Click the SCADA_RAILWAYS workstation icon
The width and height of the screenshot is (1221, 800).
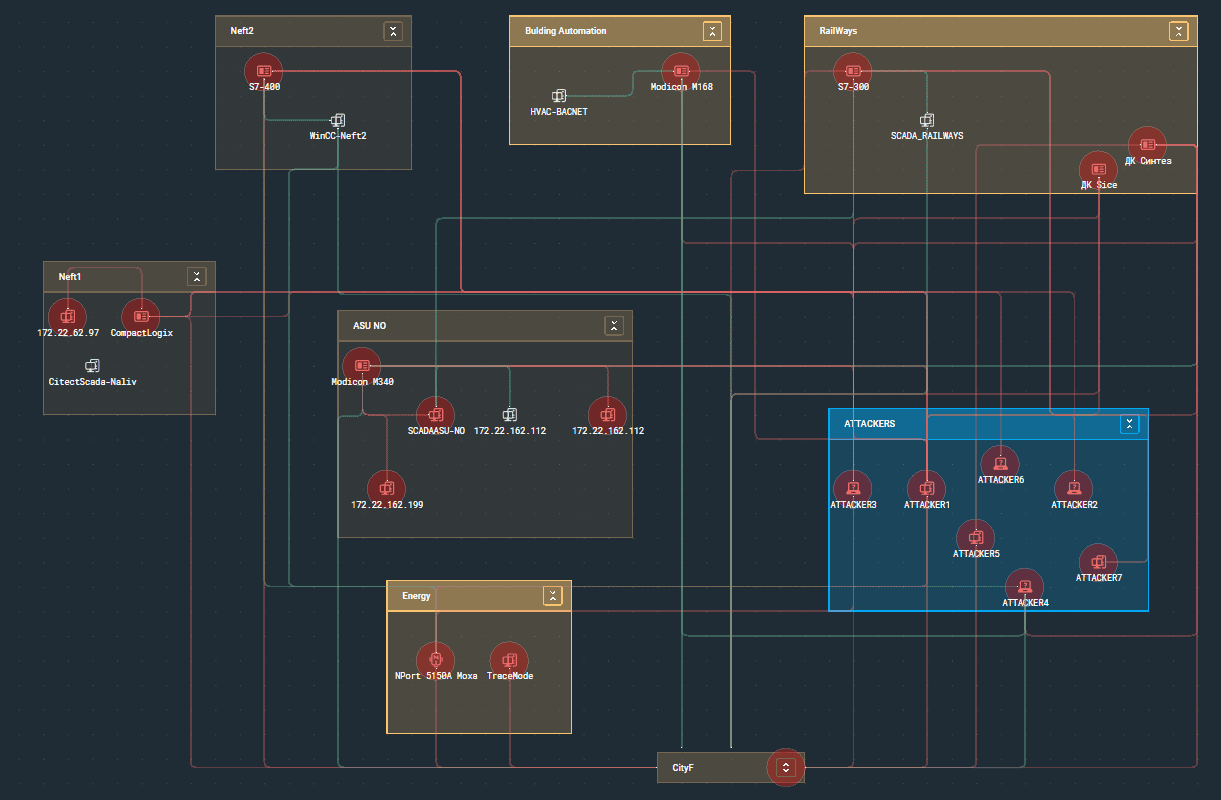pos(927,120)
